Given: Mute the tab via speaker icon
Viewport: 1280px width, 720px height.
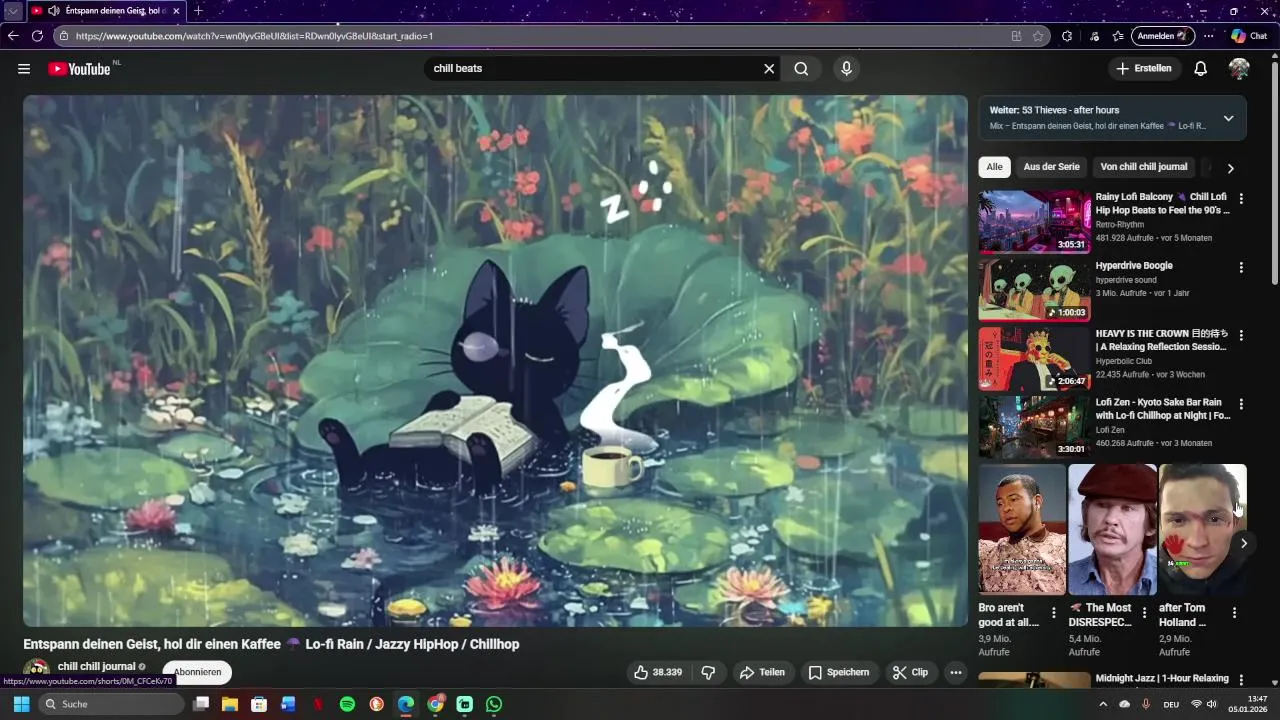Looking at the screenshot, I should pos(53,11).
